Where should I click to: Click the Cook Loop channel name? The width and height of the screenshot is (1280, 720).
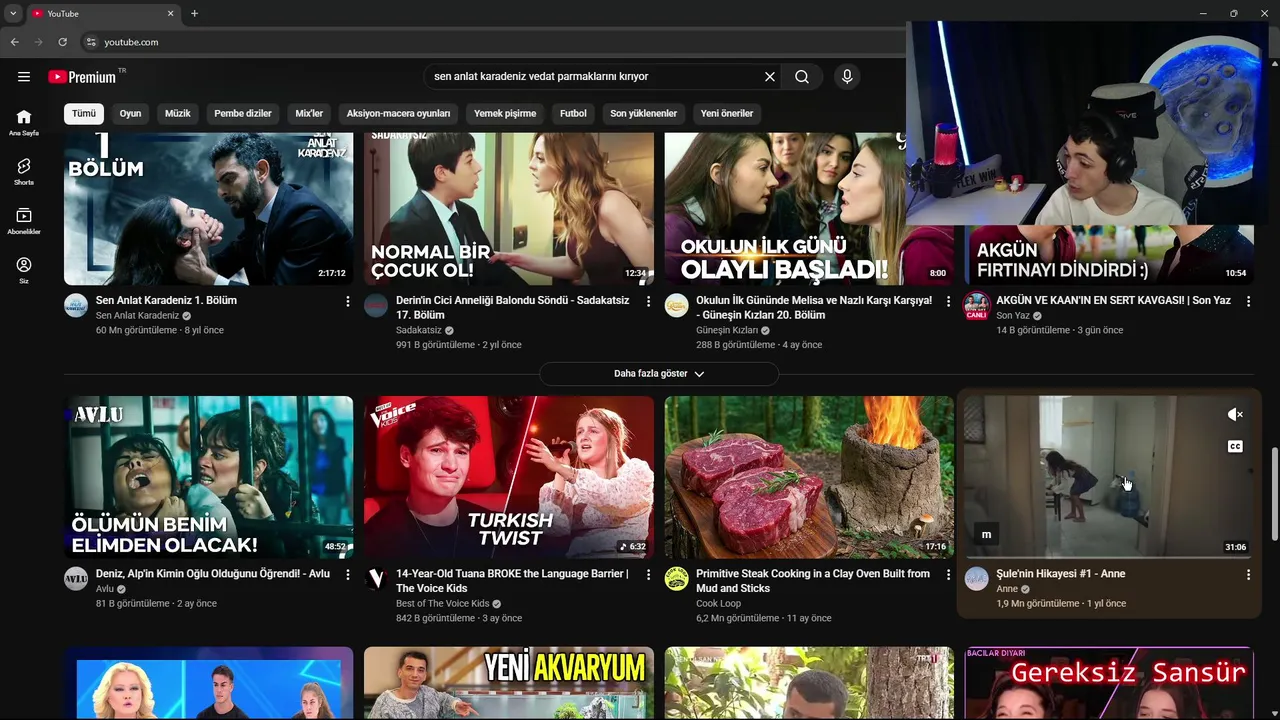coord(718,604)
